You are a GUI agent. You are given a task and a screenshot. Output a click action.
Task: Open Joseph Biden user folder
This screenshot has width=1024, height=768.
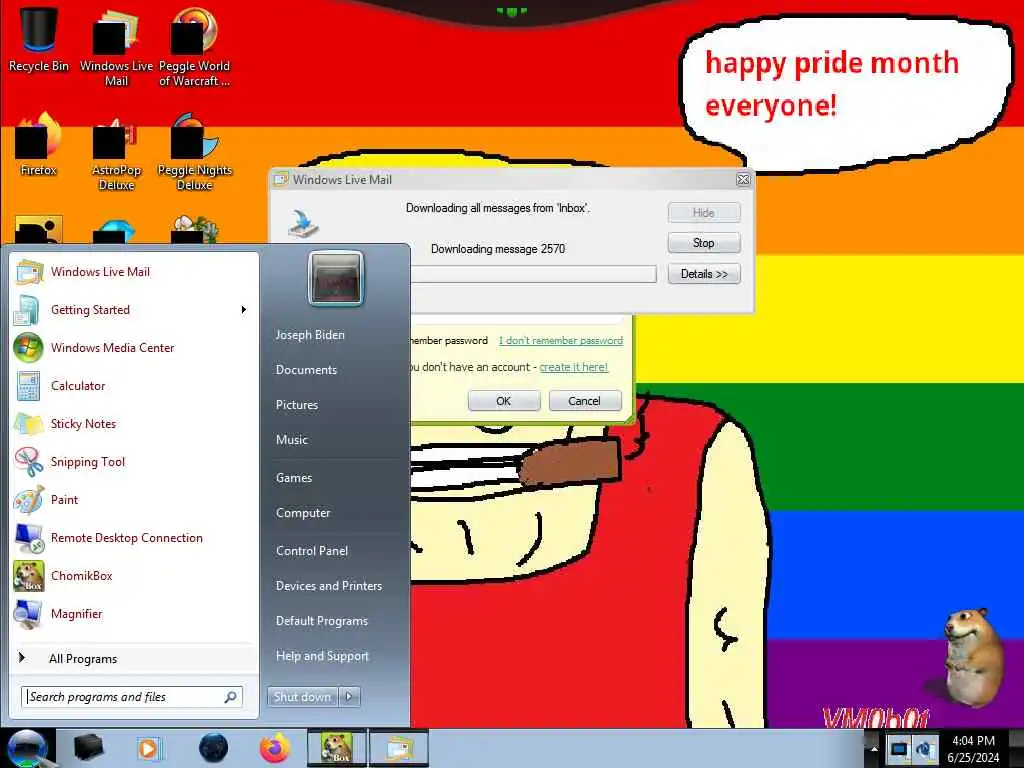coord(310,334)
